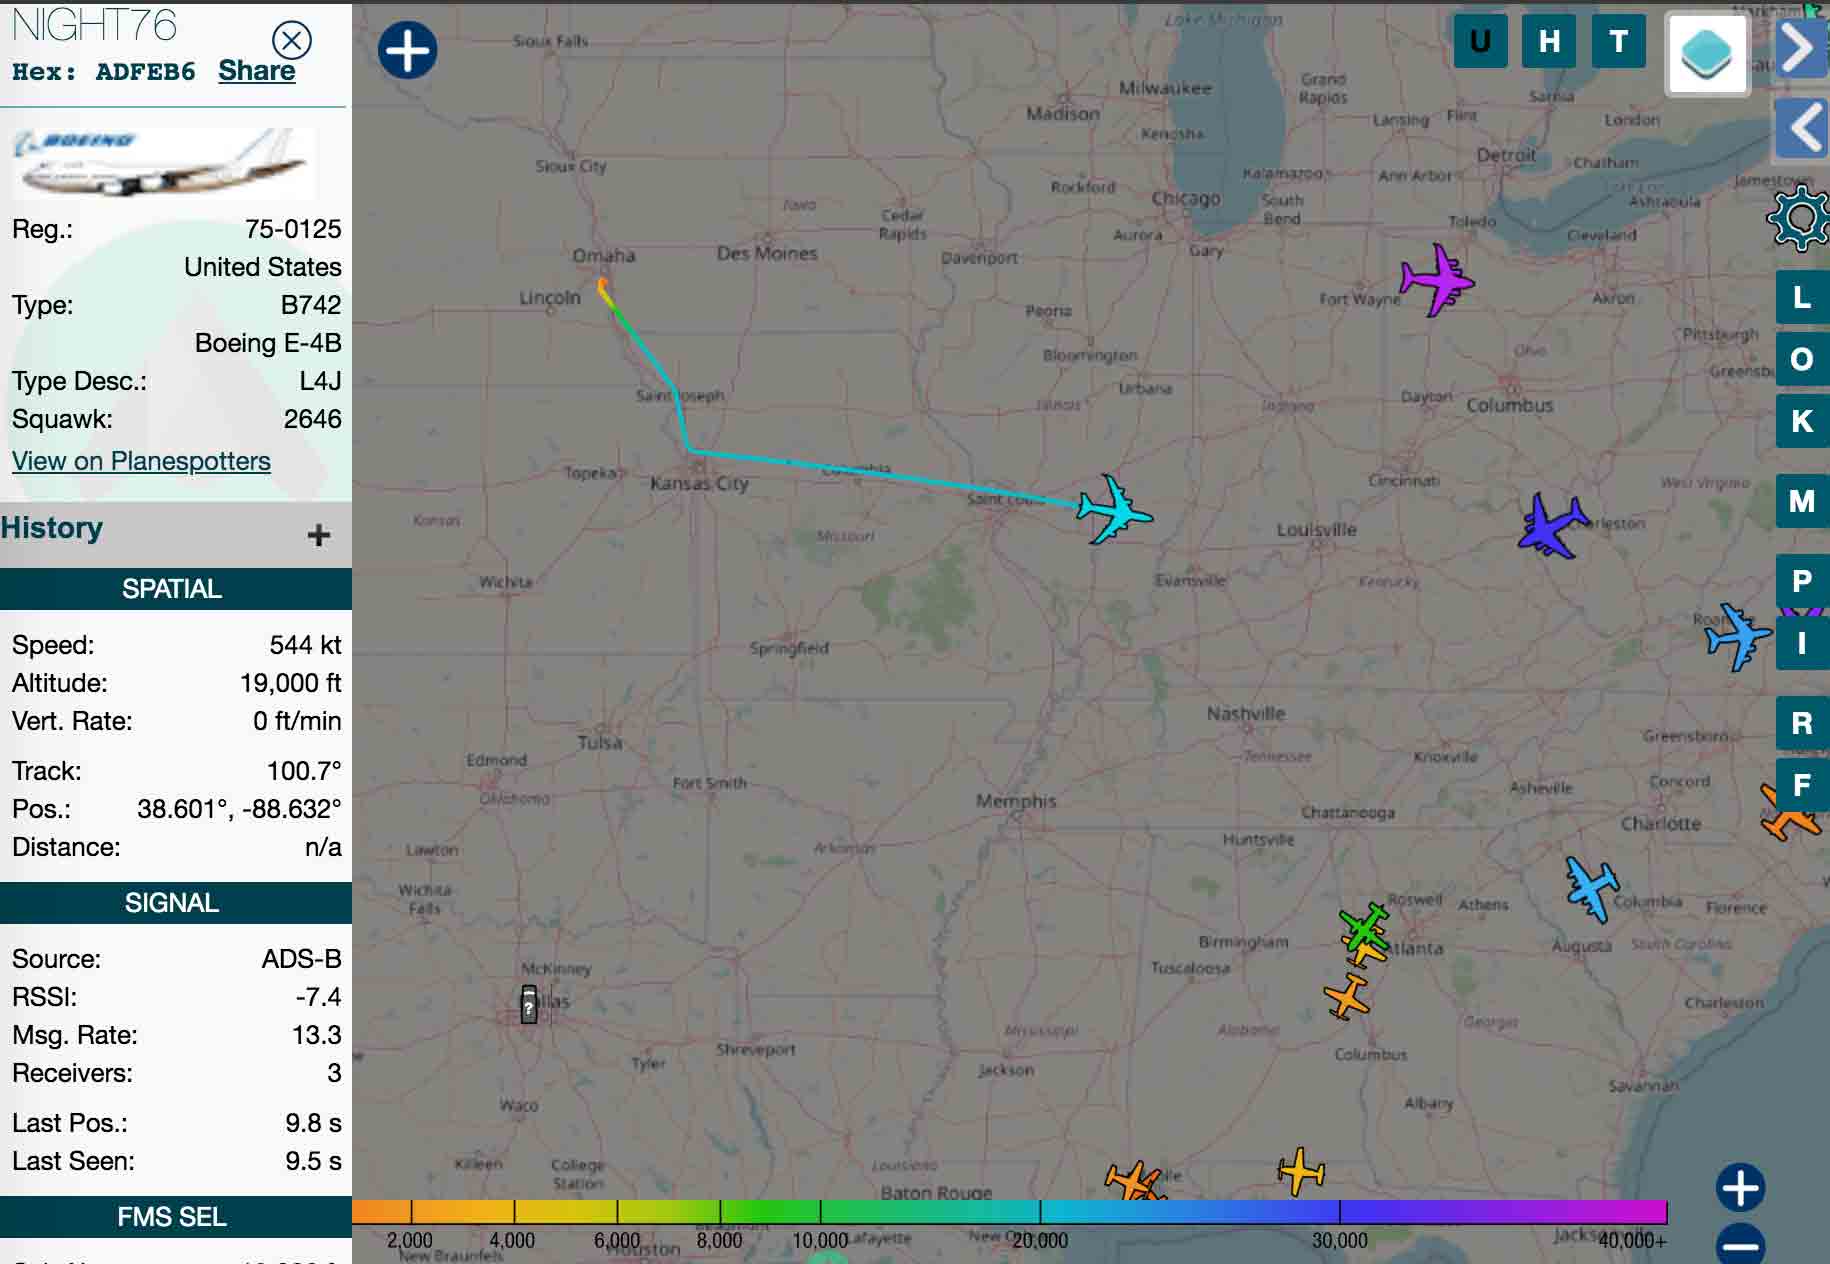Viewport: 1830px width, 1264px height.
Task: Click the unknown marker icon near Dallas
Action: pos(529,1004)
